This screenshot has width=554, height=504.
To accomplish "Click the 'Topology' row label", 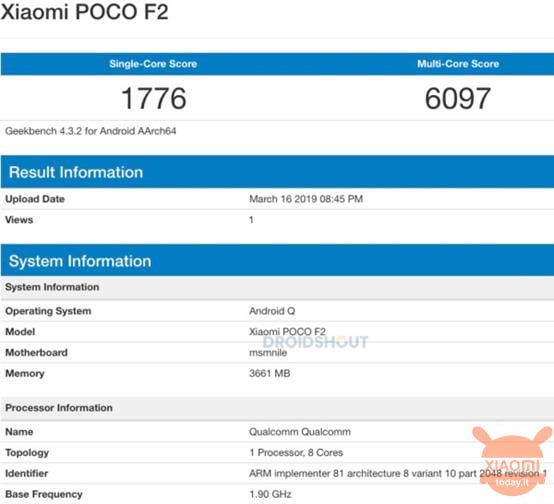I will coord(27,453).
